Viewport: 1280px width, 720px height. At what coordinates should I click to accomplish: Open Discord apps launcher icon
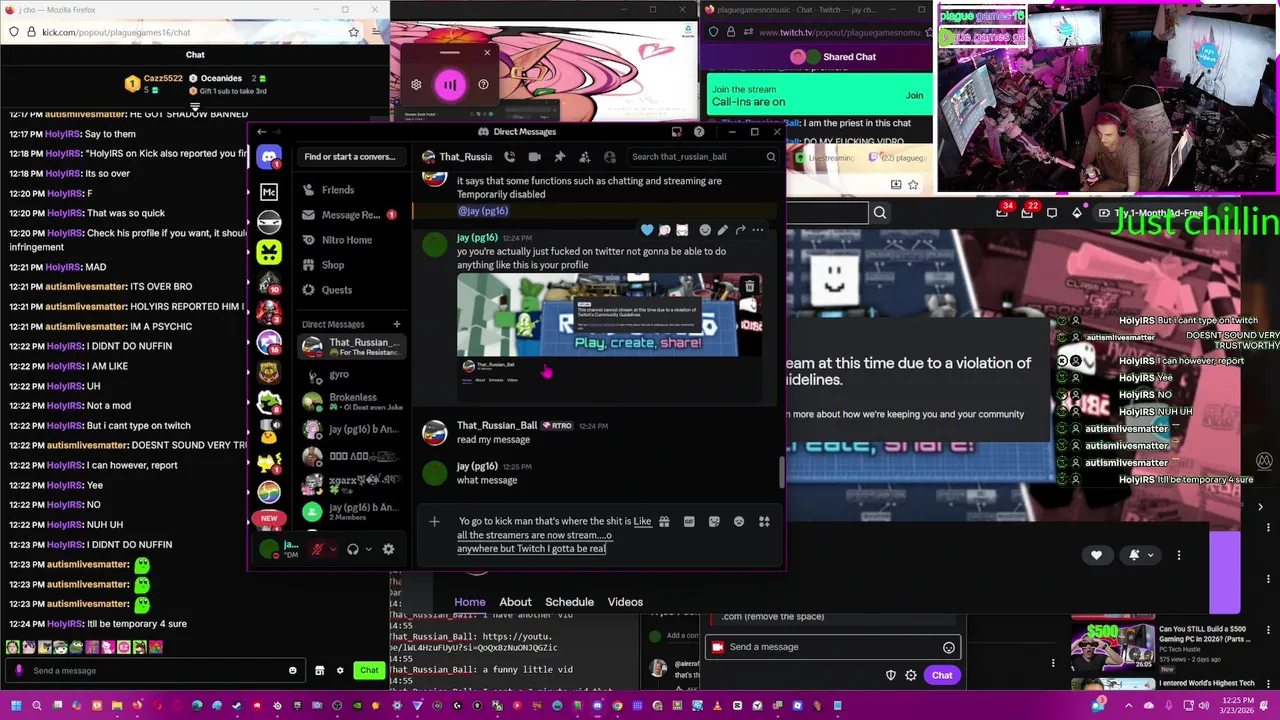point(764,521)
